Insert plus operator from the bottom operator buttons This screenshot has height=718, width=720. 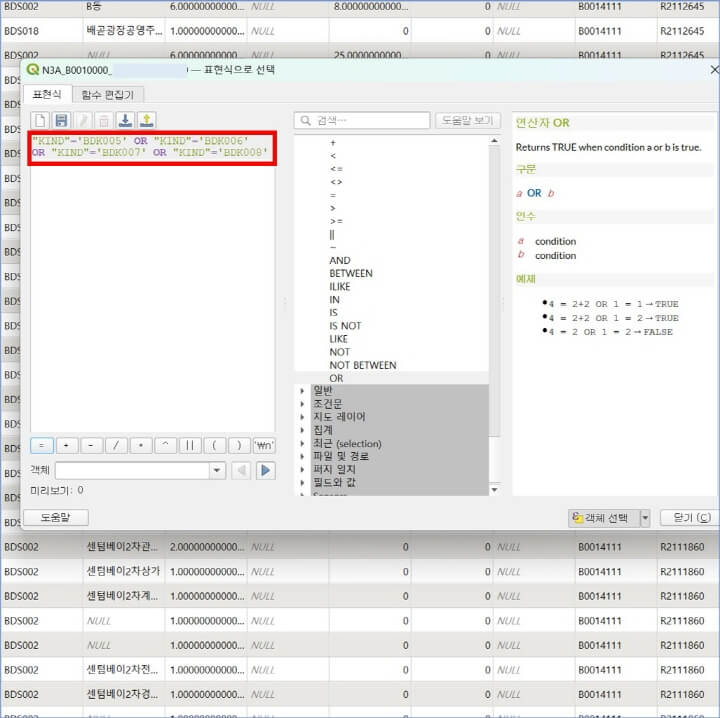click(x=67, y=445)
